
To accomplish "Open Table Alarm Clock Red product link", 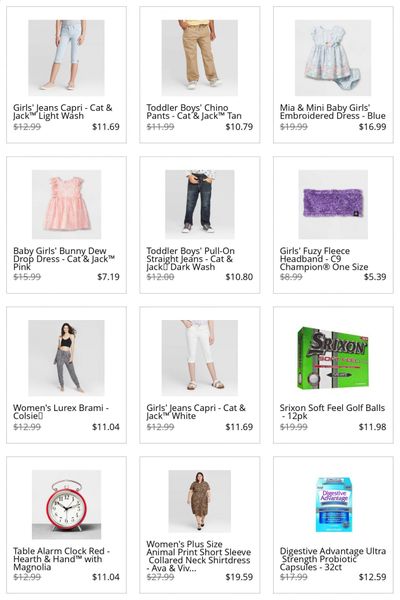I will tap(61, 559).
